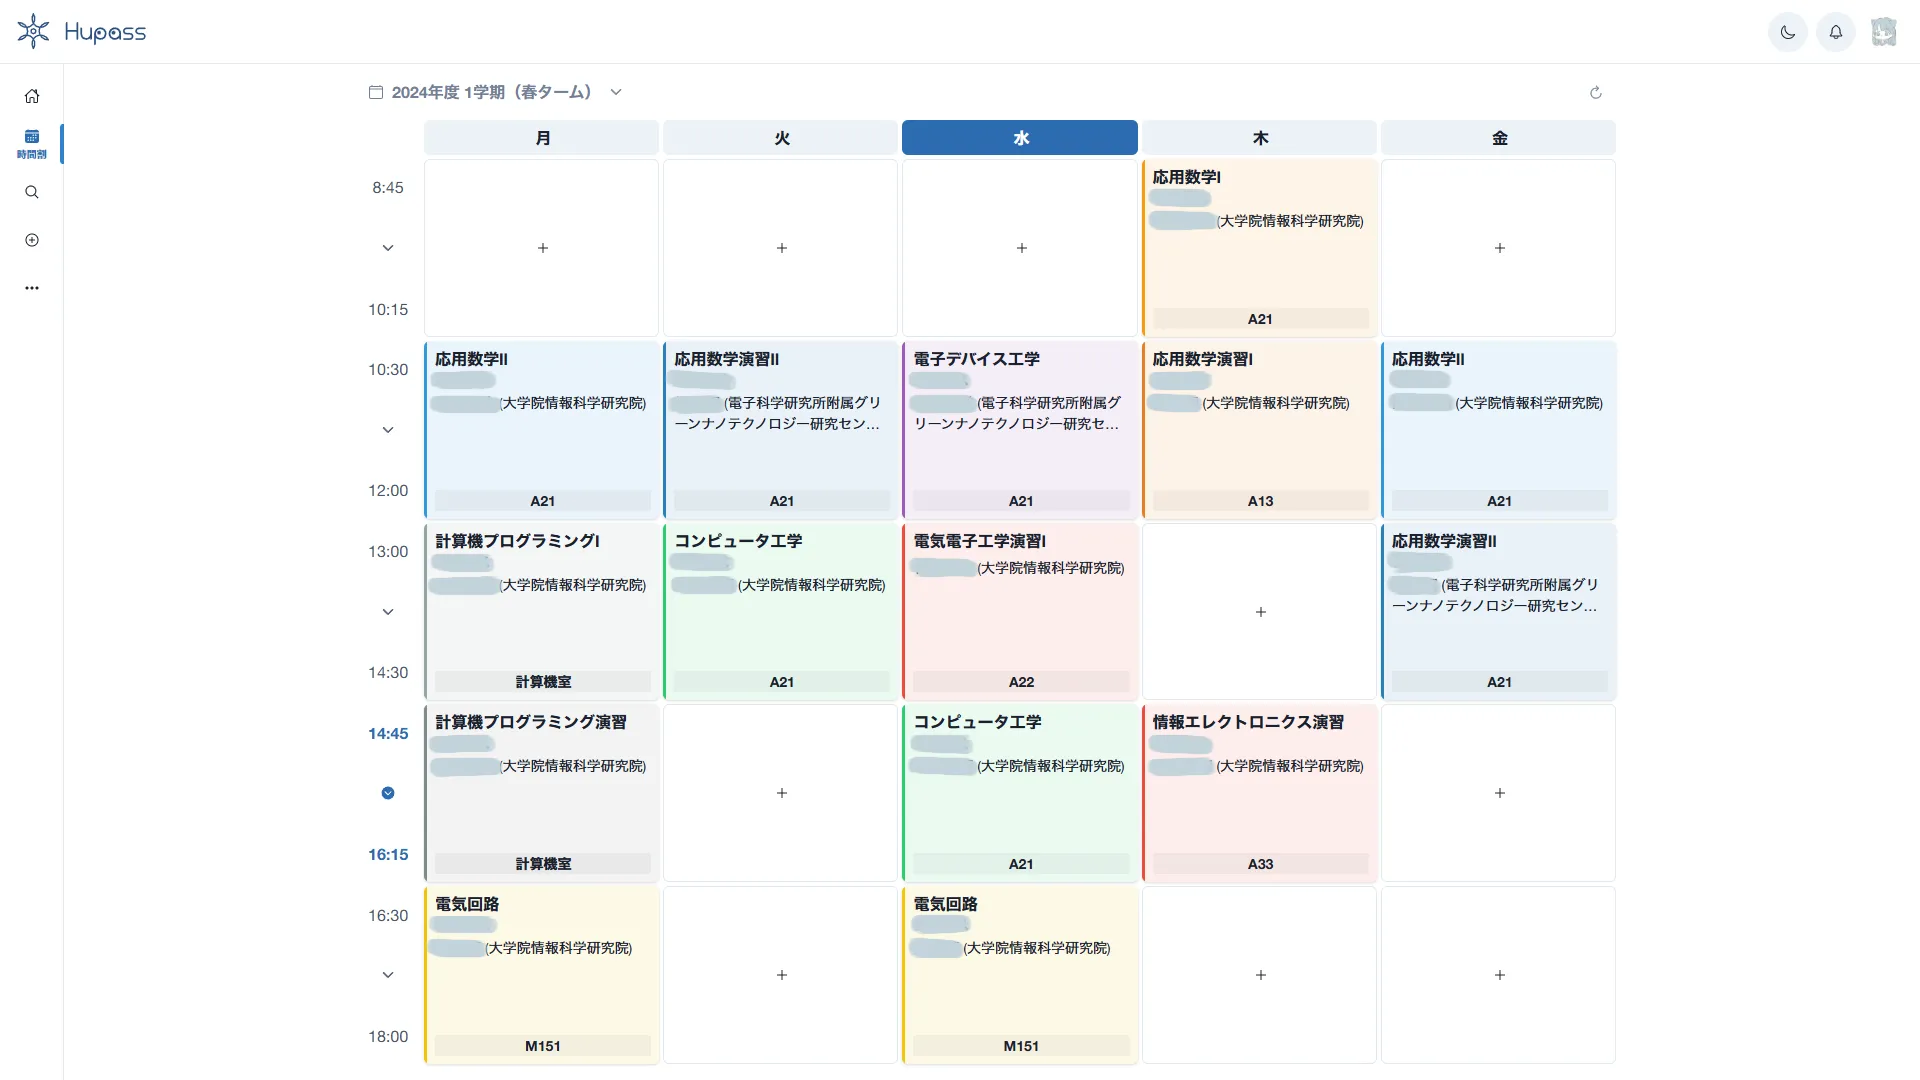This screenshot has height=1080, width=1920.
Task: Refresh the timetable
Action: pyautogui.click(x=1596, y=92)
